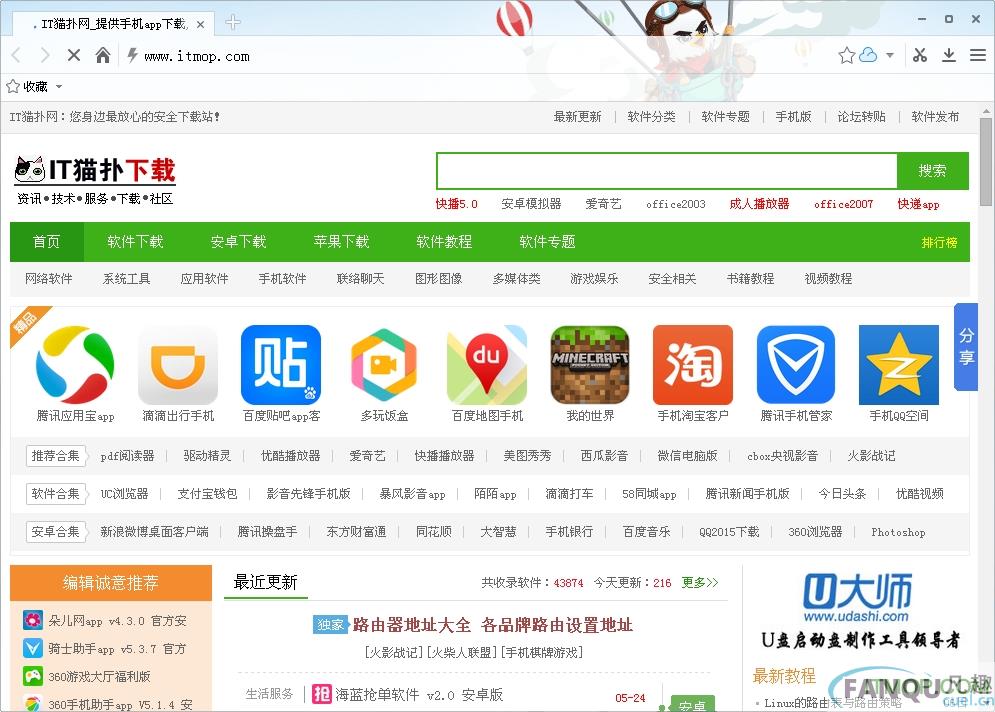
Task: Open a new tab with plus
Action: pos(233,23)
